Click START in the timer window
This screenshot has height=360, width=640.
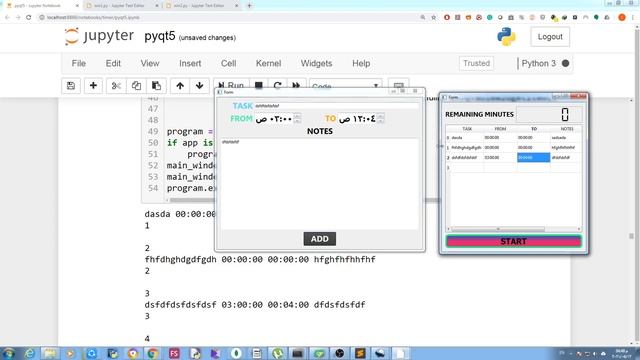point(513,241)
